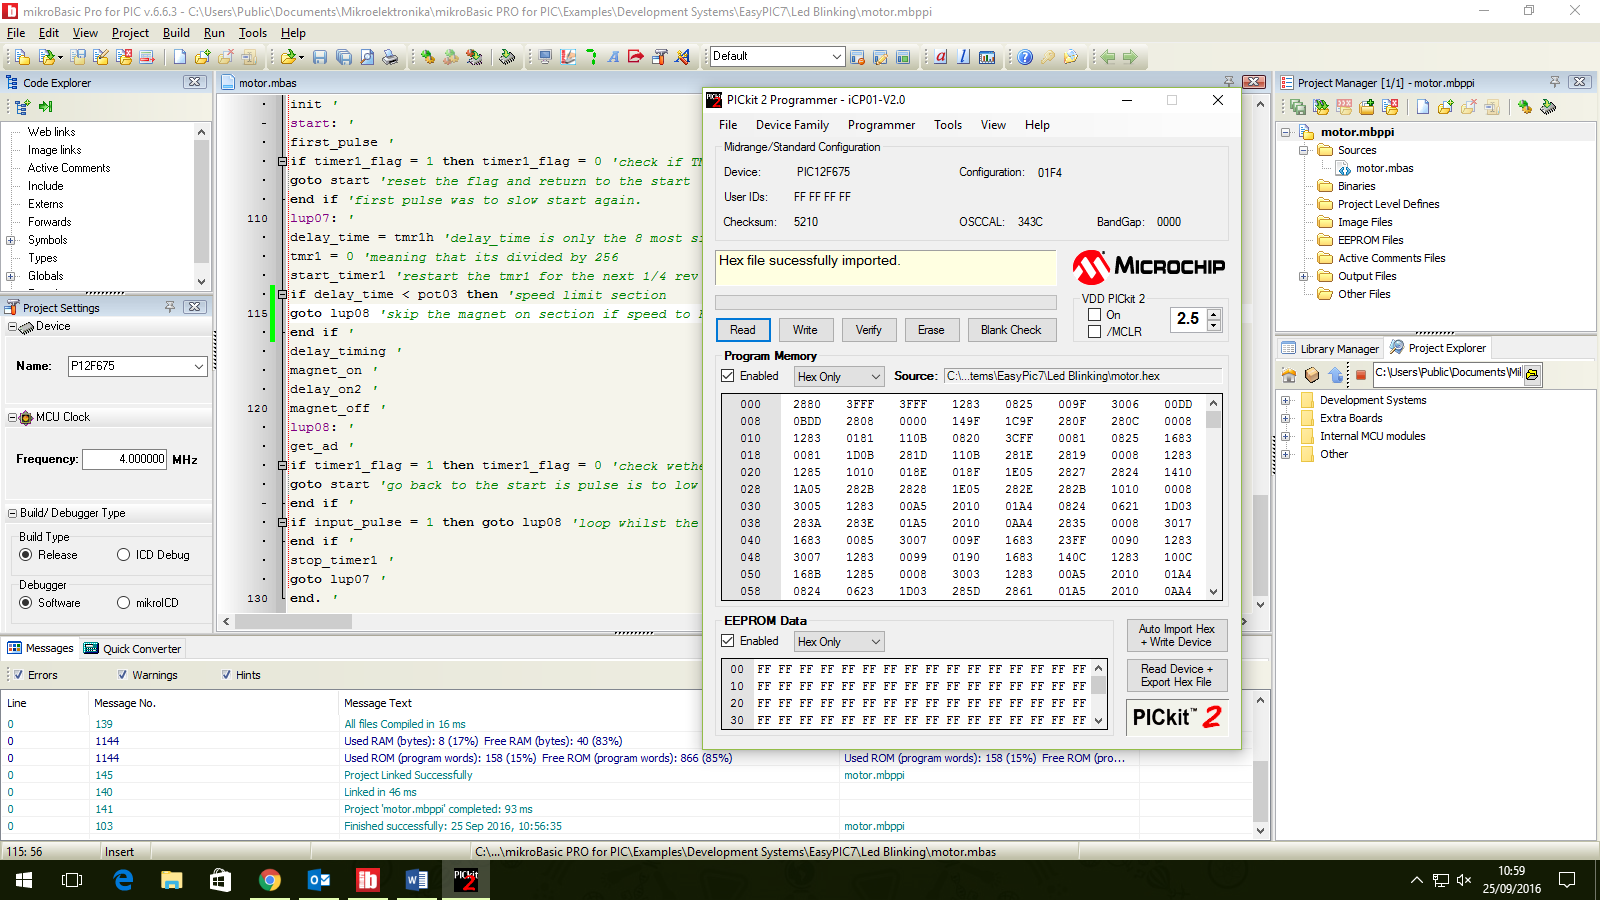Click the green Forward arrow in toolbar

pos(1130,57)
